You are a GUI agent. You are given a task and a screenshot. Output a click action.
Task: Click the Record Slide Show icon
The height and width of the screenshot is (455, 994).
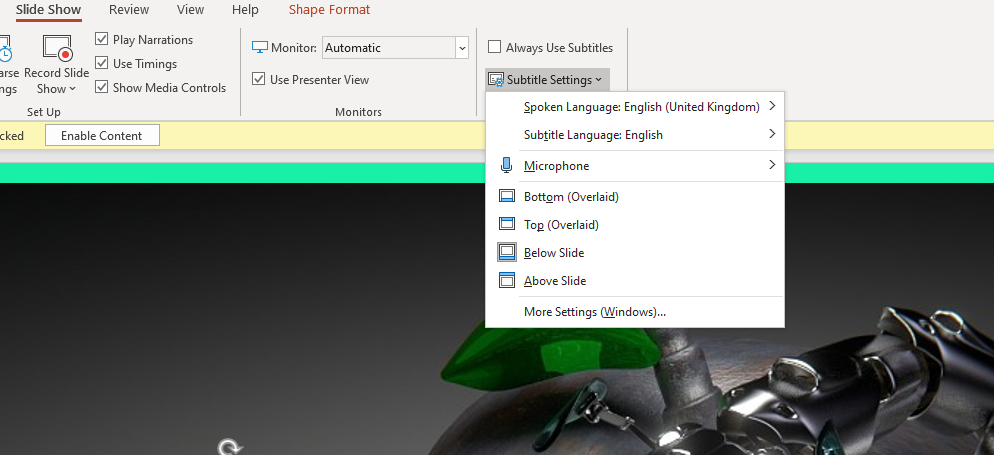coord(56,48)
